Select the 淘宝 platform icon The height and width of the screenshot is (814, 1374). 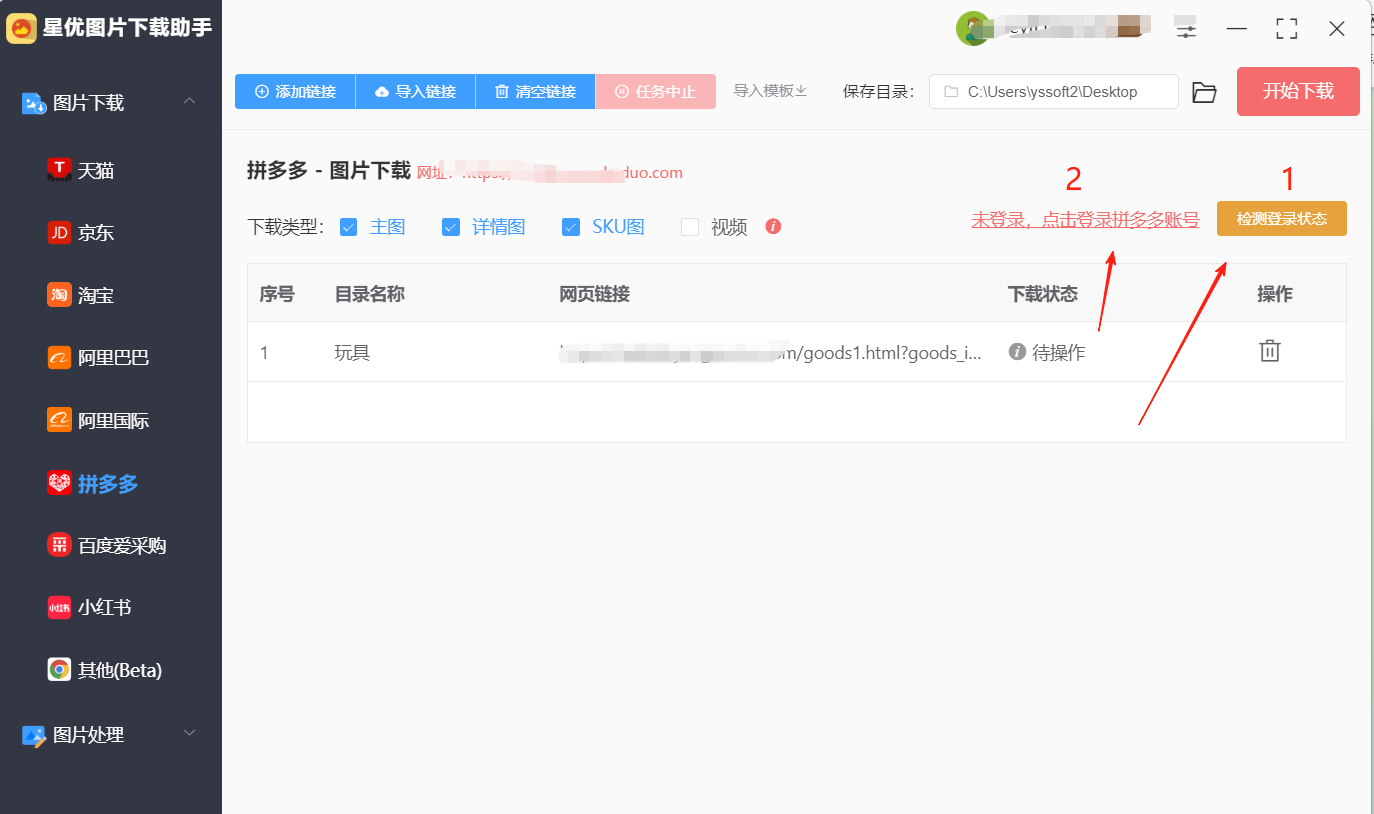click(59, 295)
